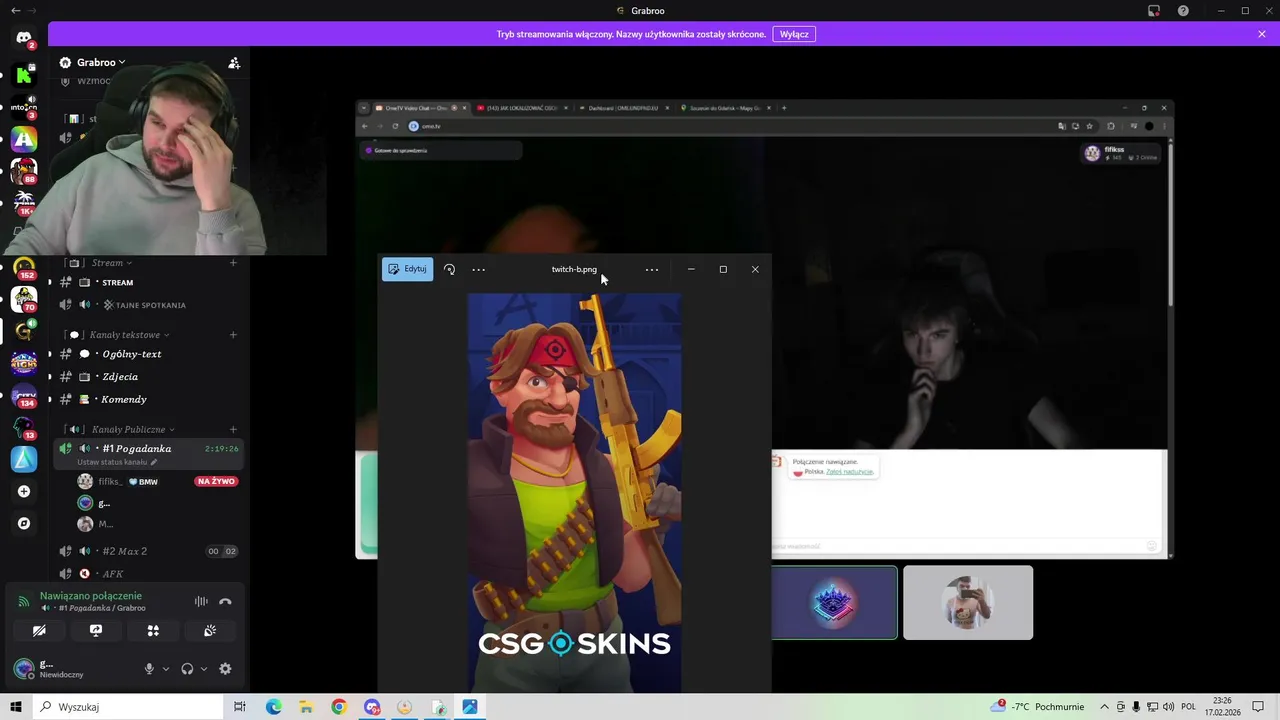The height and width of the screenshot is (720, 1280).
Task: Click Edytuj in Photos viewer
Action: click(407, 269)
